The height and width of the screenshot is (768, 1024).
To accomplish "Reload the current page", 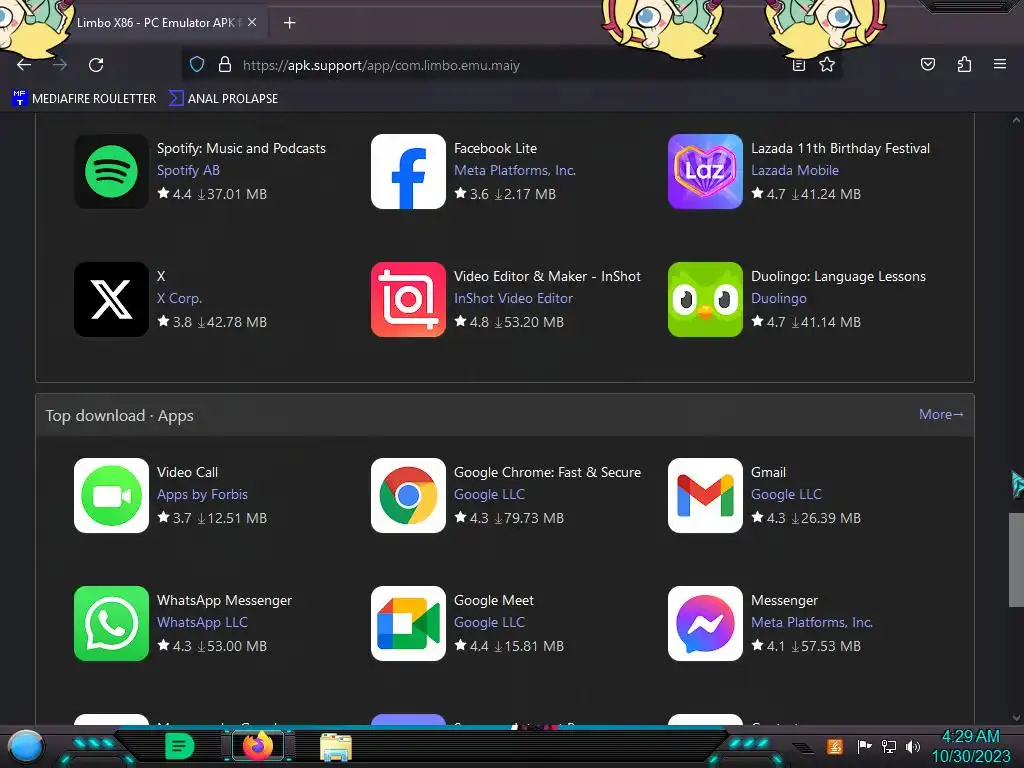I will click(96, 65).
